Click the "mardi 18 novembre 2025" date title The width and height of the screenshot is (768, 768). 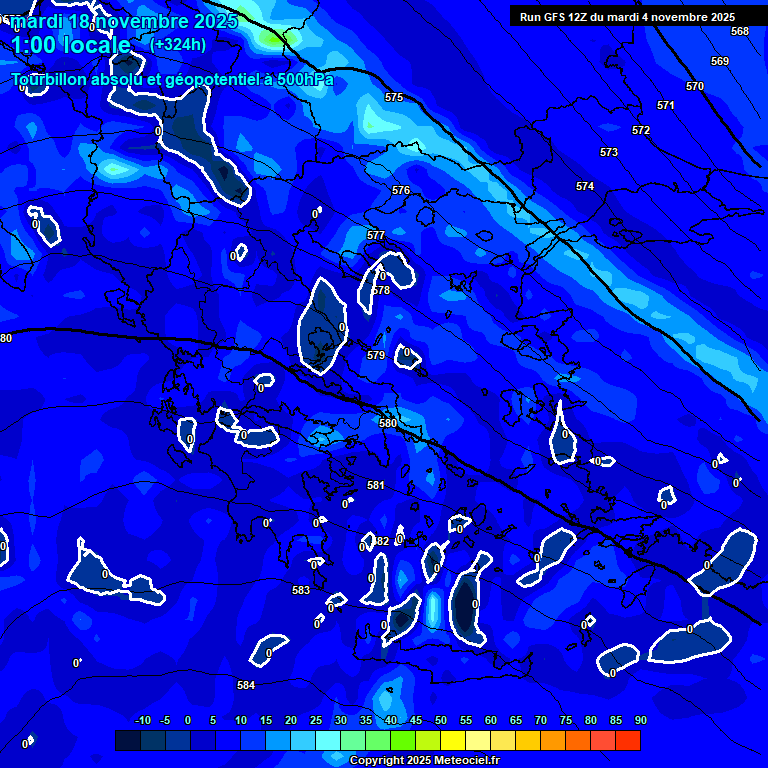pos(125,20)
